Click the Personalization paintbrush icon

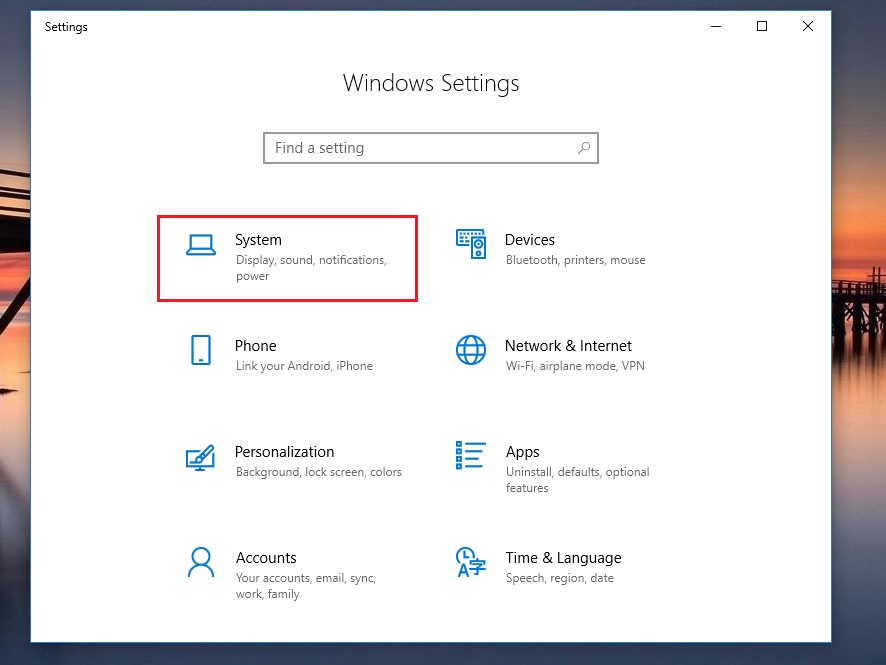(201, 457)
